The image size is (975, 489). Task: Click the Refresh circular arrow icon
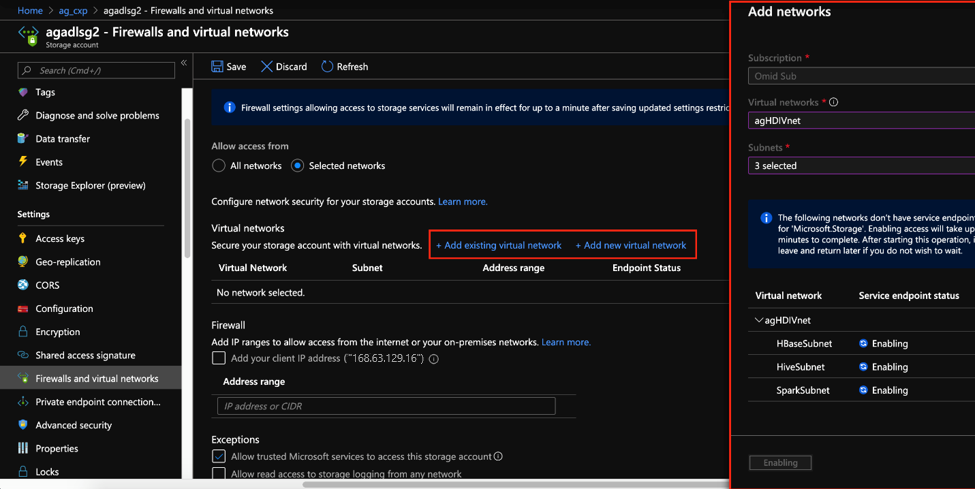[x=327, y=67]
